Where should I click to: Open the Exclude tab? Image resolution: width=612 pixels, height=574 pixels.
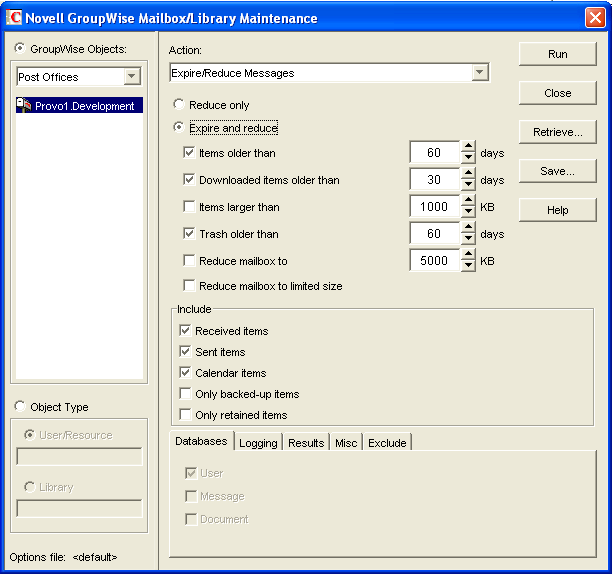pyautogui.click(x=387, y=443)
